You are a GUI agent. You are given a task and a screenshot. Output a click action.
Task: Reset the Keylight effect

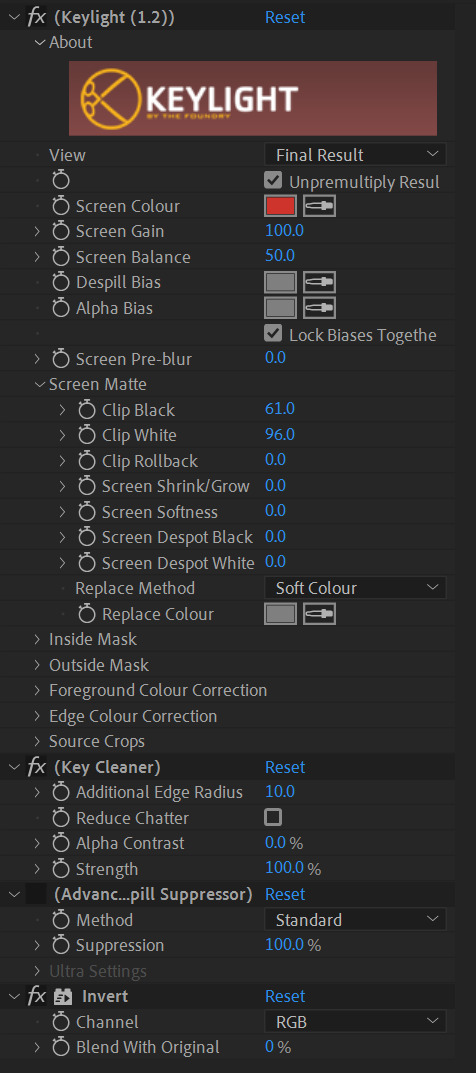tap(285, 17)
